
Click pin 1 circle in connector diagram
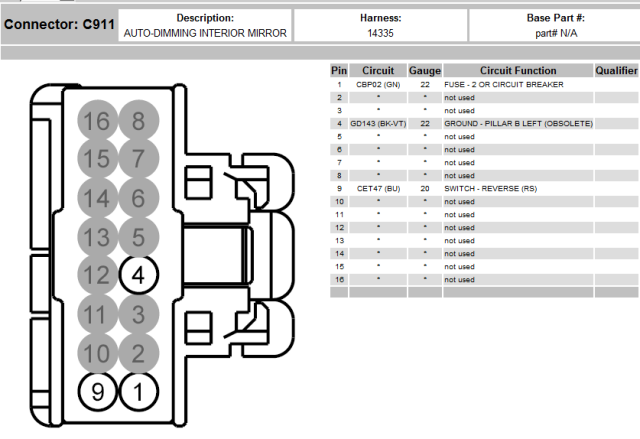[x=138, y=392]
